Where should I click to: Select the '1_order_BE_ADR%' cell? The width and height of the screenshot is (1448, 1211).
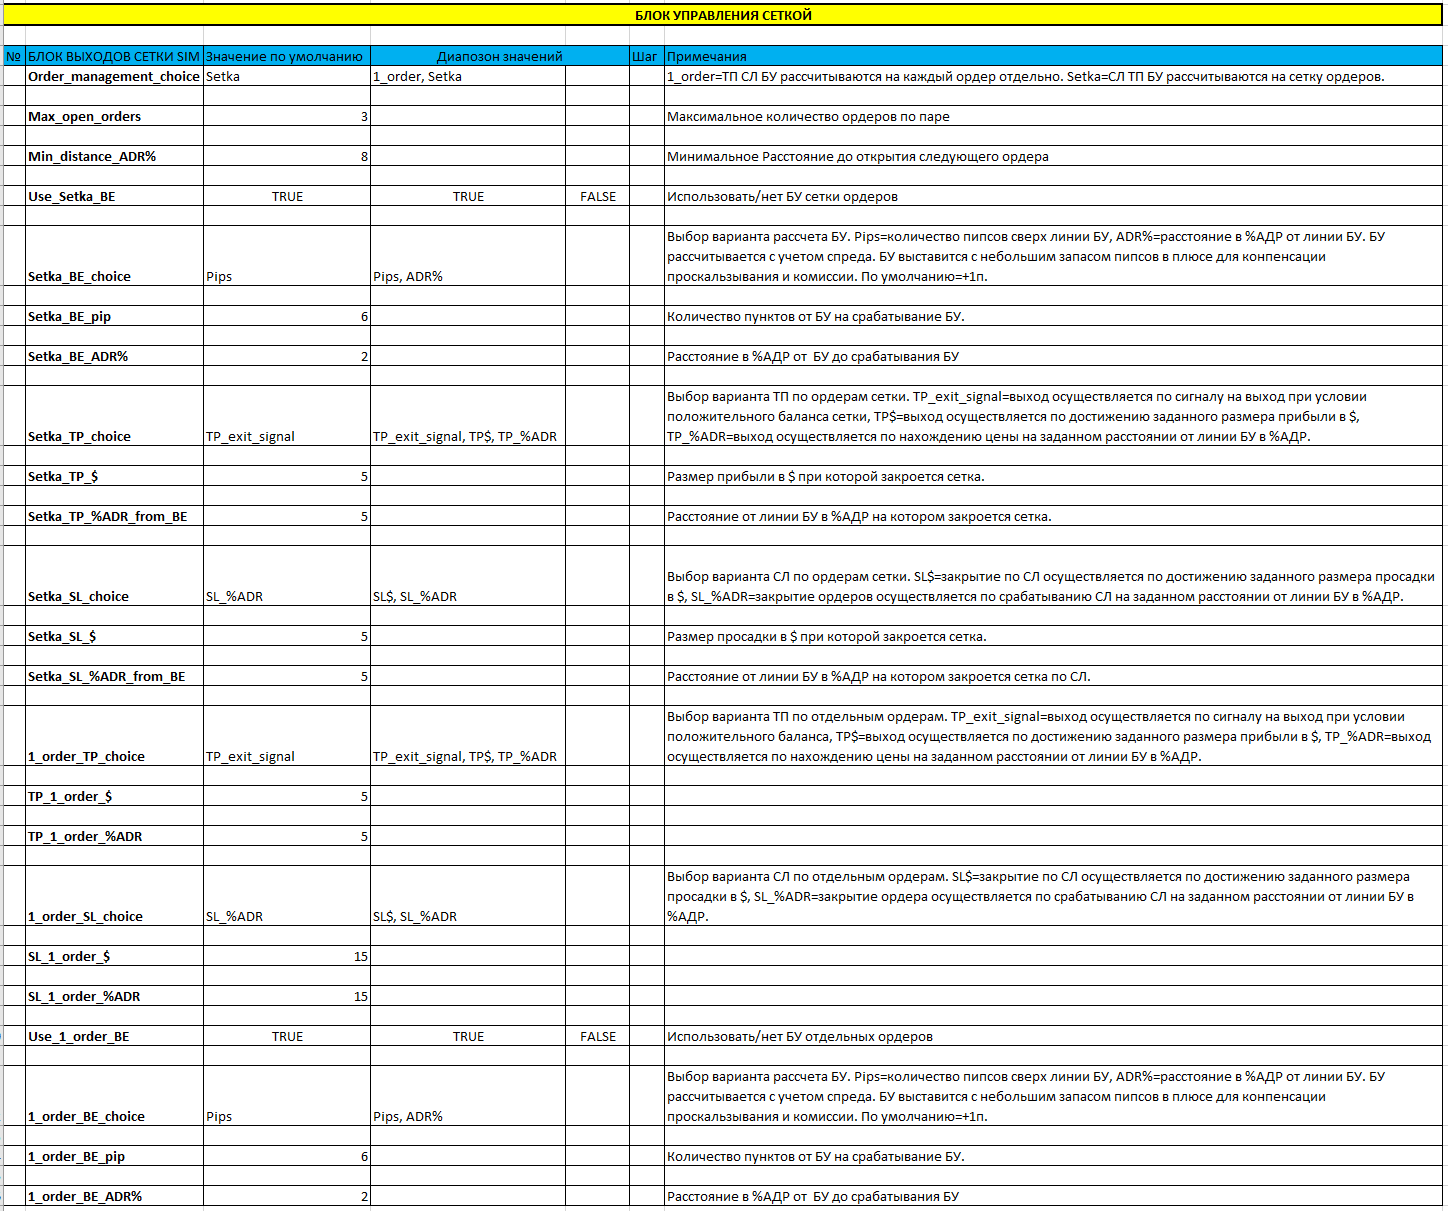[x=114, y=1196]
